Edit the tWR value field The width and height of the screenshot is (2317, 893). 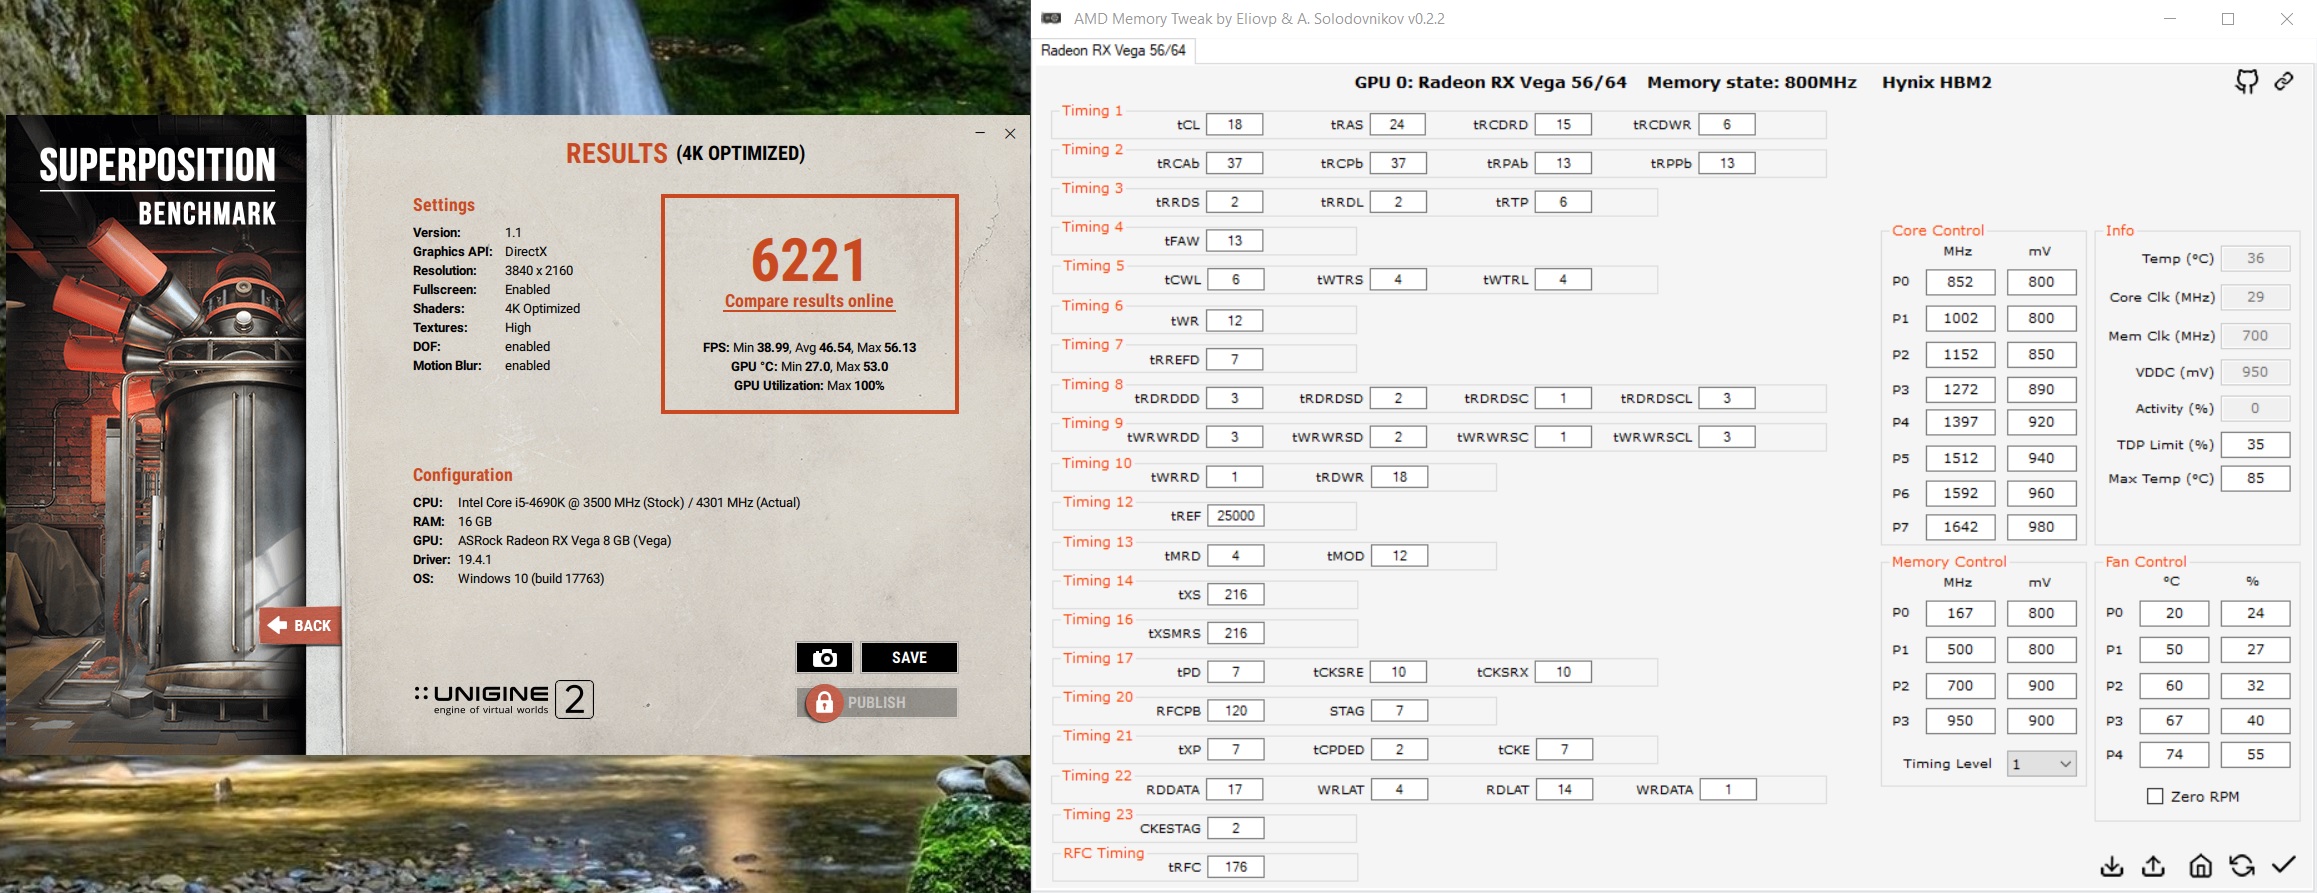click(1235, 321)
